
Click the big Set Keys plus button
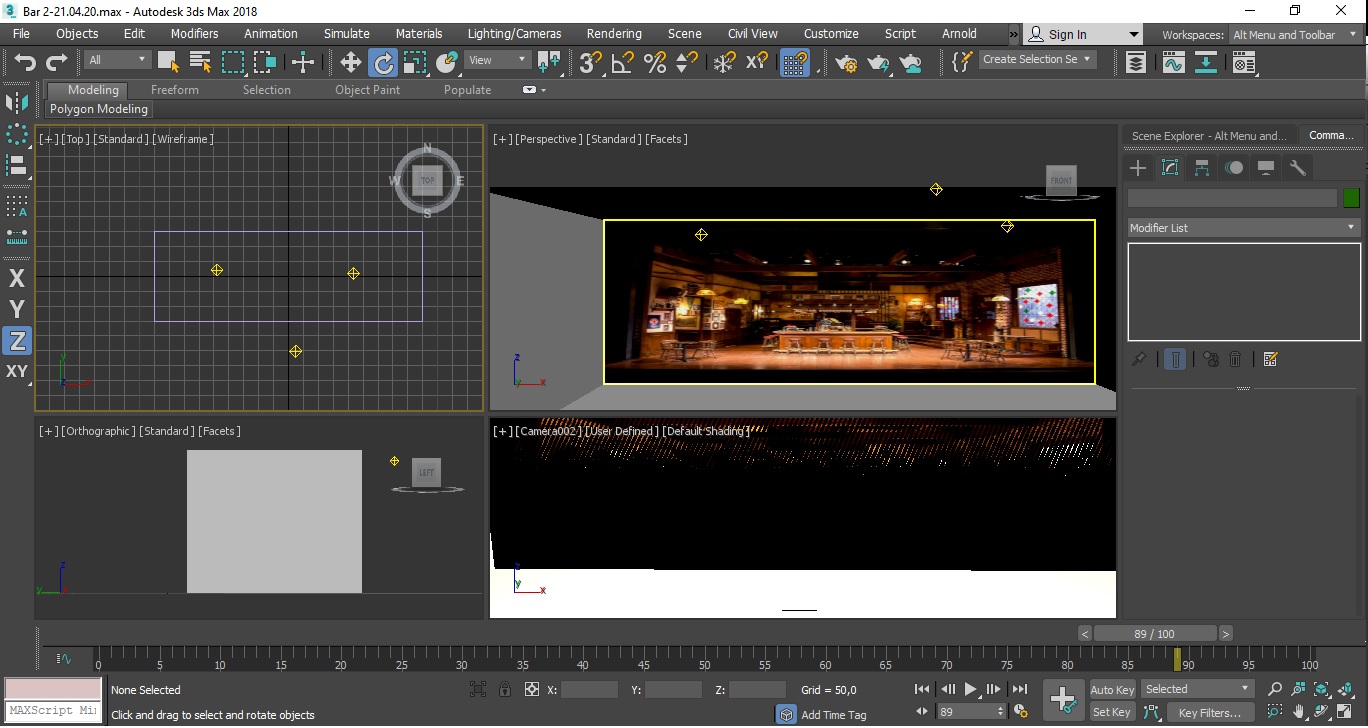click(x=1063, y=699)
